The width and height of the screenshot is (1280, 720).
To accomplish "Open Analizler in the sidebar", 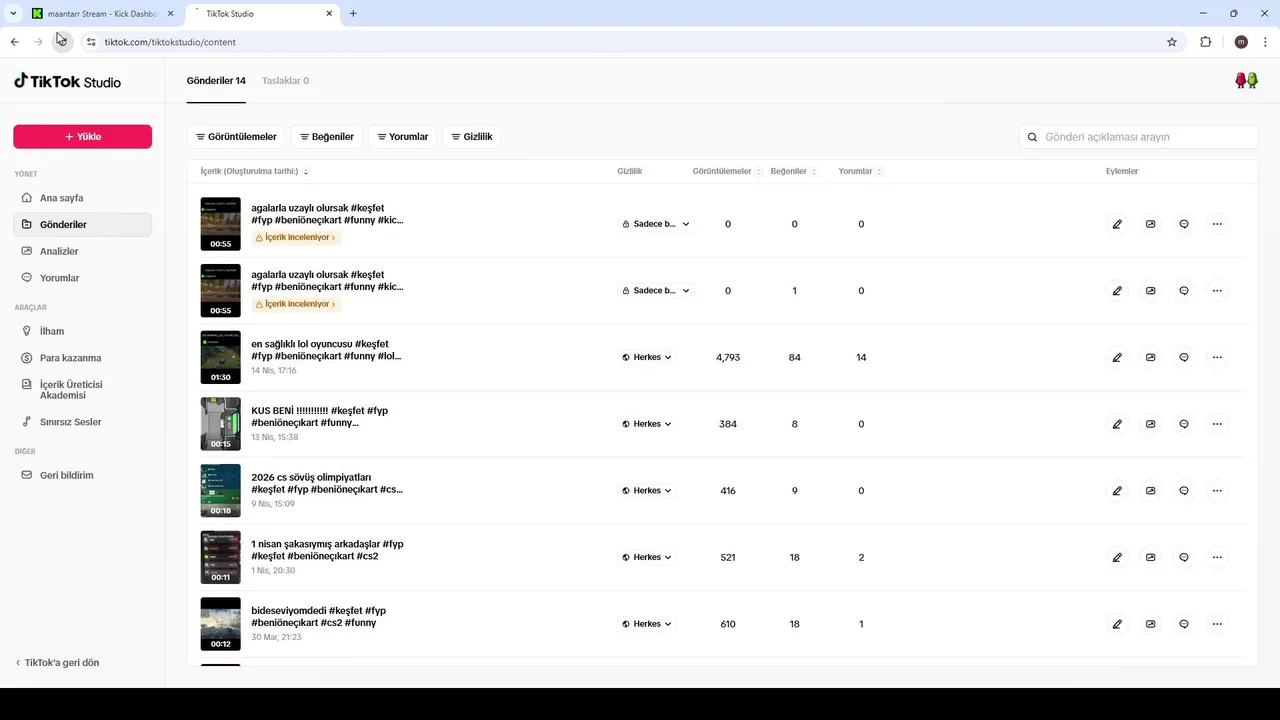I will coord(59,251).
